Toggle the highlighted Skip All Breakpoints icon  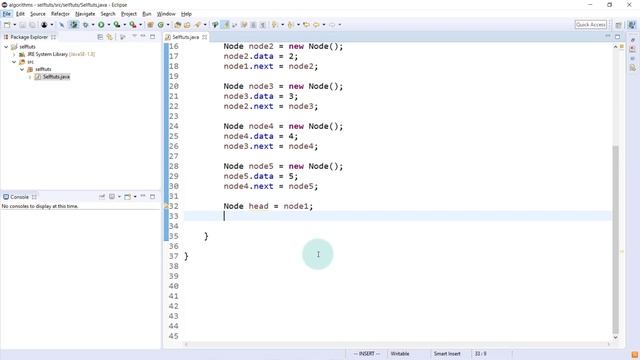(73, 25)
